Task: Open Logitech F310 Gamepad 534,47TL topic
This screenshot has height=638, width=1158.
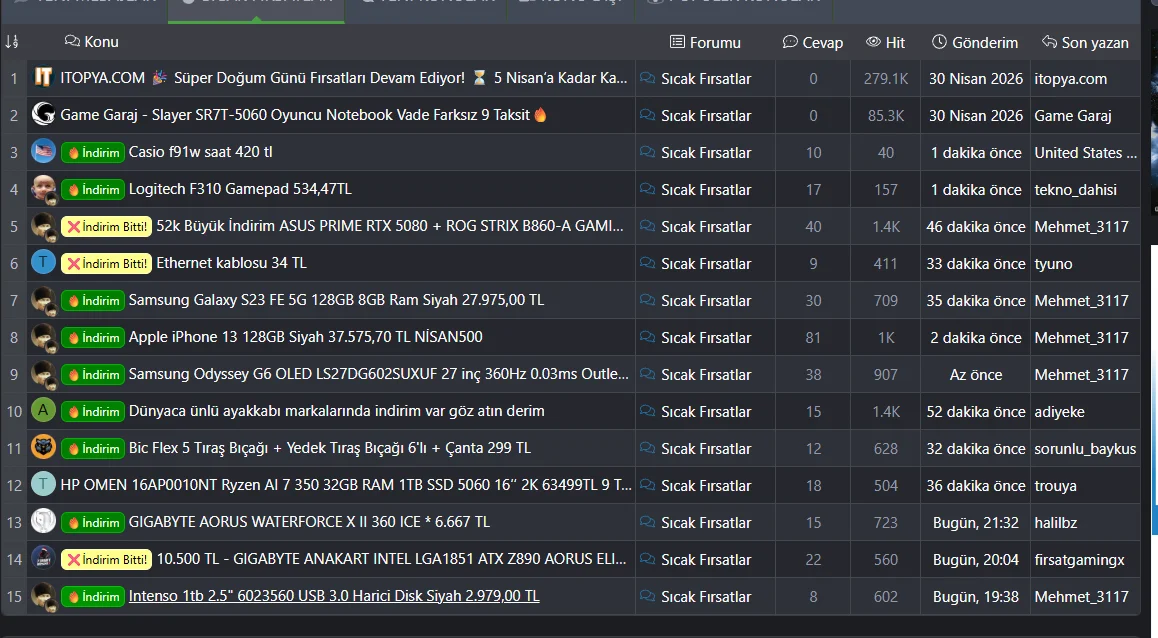Action: (x=240, y=188)
